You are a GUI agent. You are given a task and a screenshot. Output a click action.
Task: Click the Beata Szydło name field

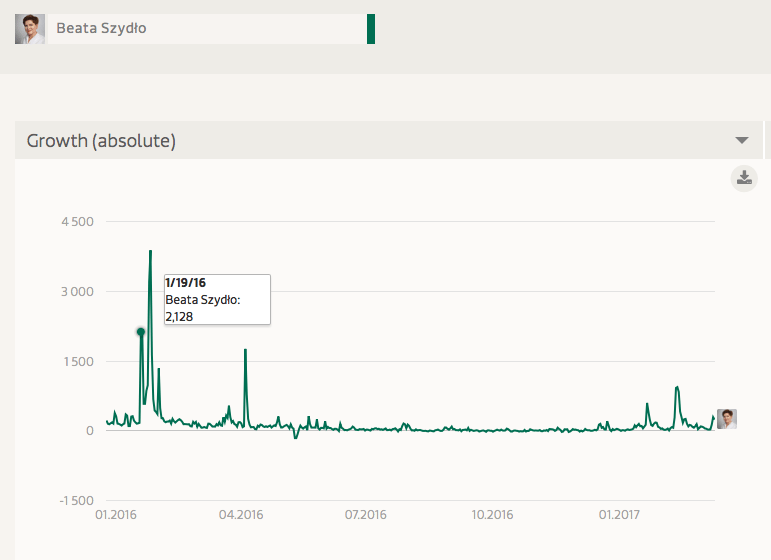coord(207,29)
